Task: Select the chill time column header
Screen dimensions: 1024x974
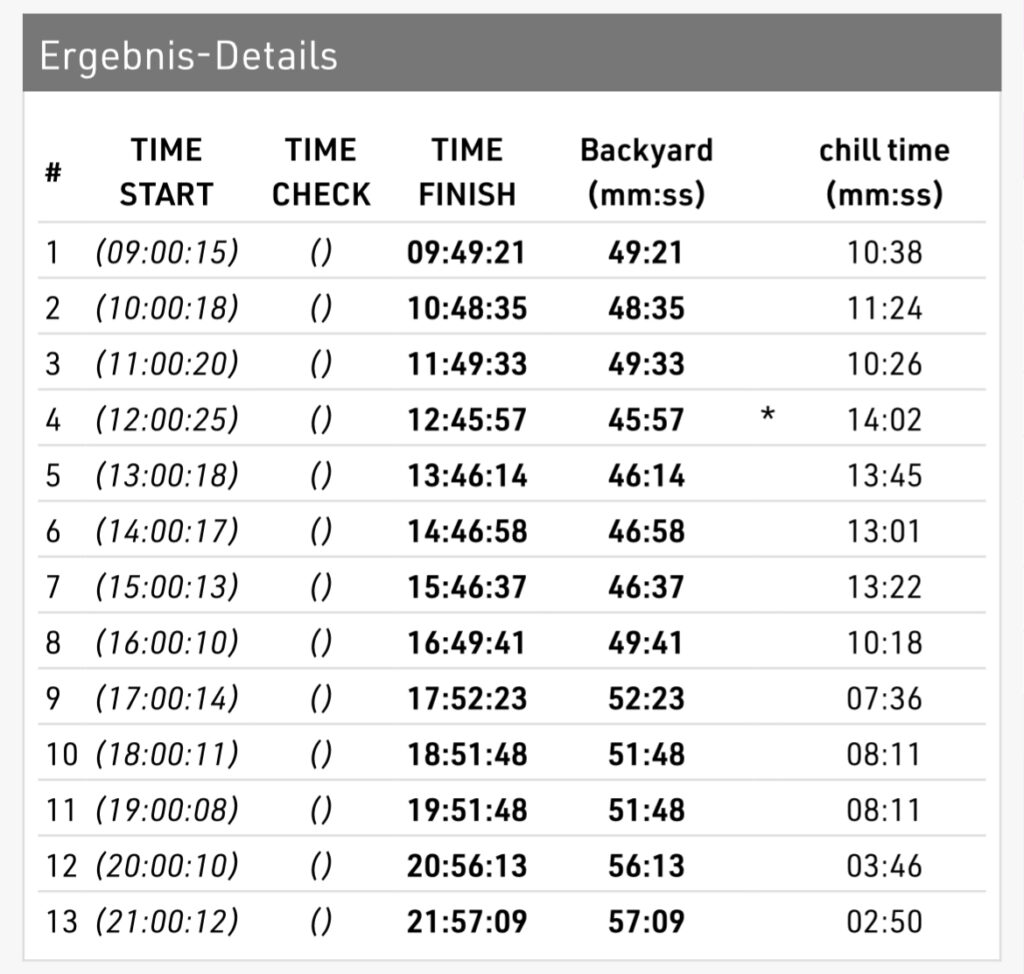Action: click(884, 172)
